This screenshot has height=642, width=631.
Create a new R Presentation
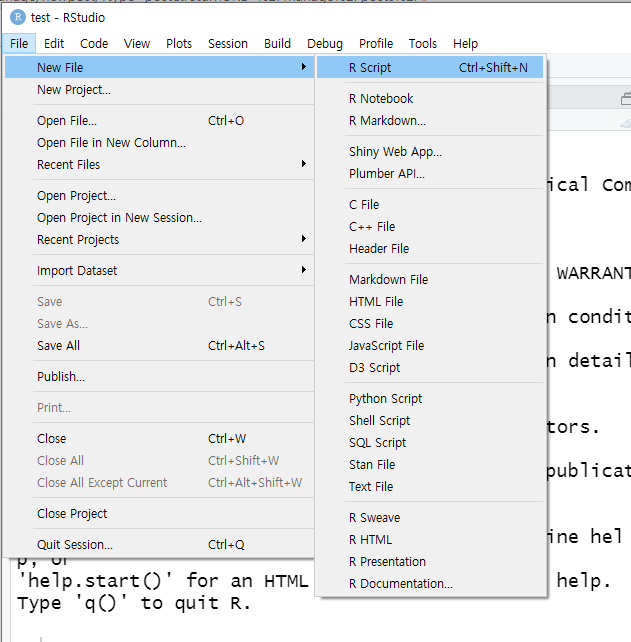[x=430, y=561]
